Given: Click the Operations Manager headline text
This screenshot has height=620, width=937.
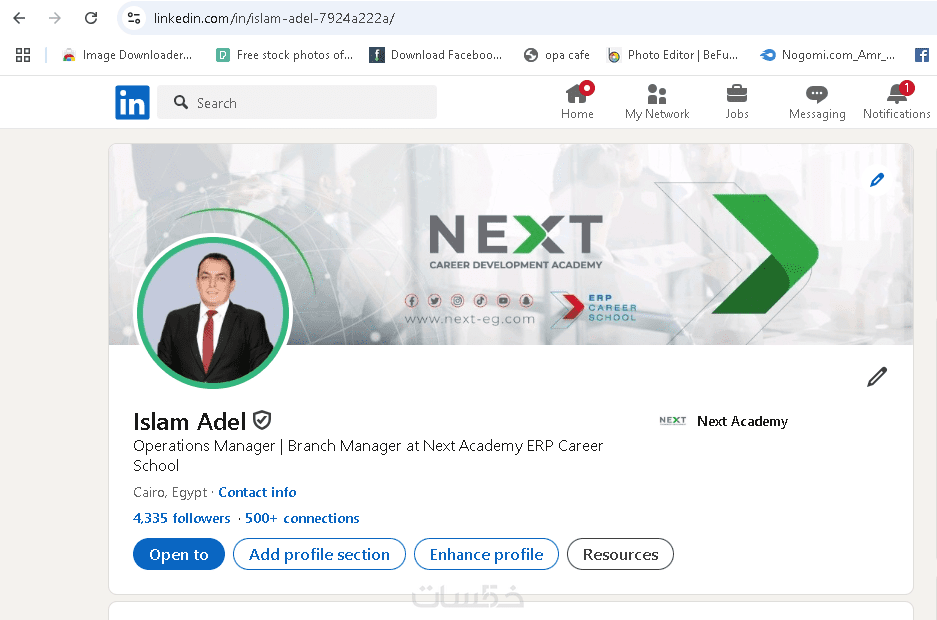Looking at the screenshot, I should [368, 455].
